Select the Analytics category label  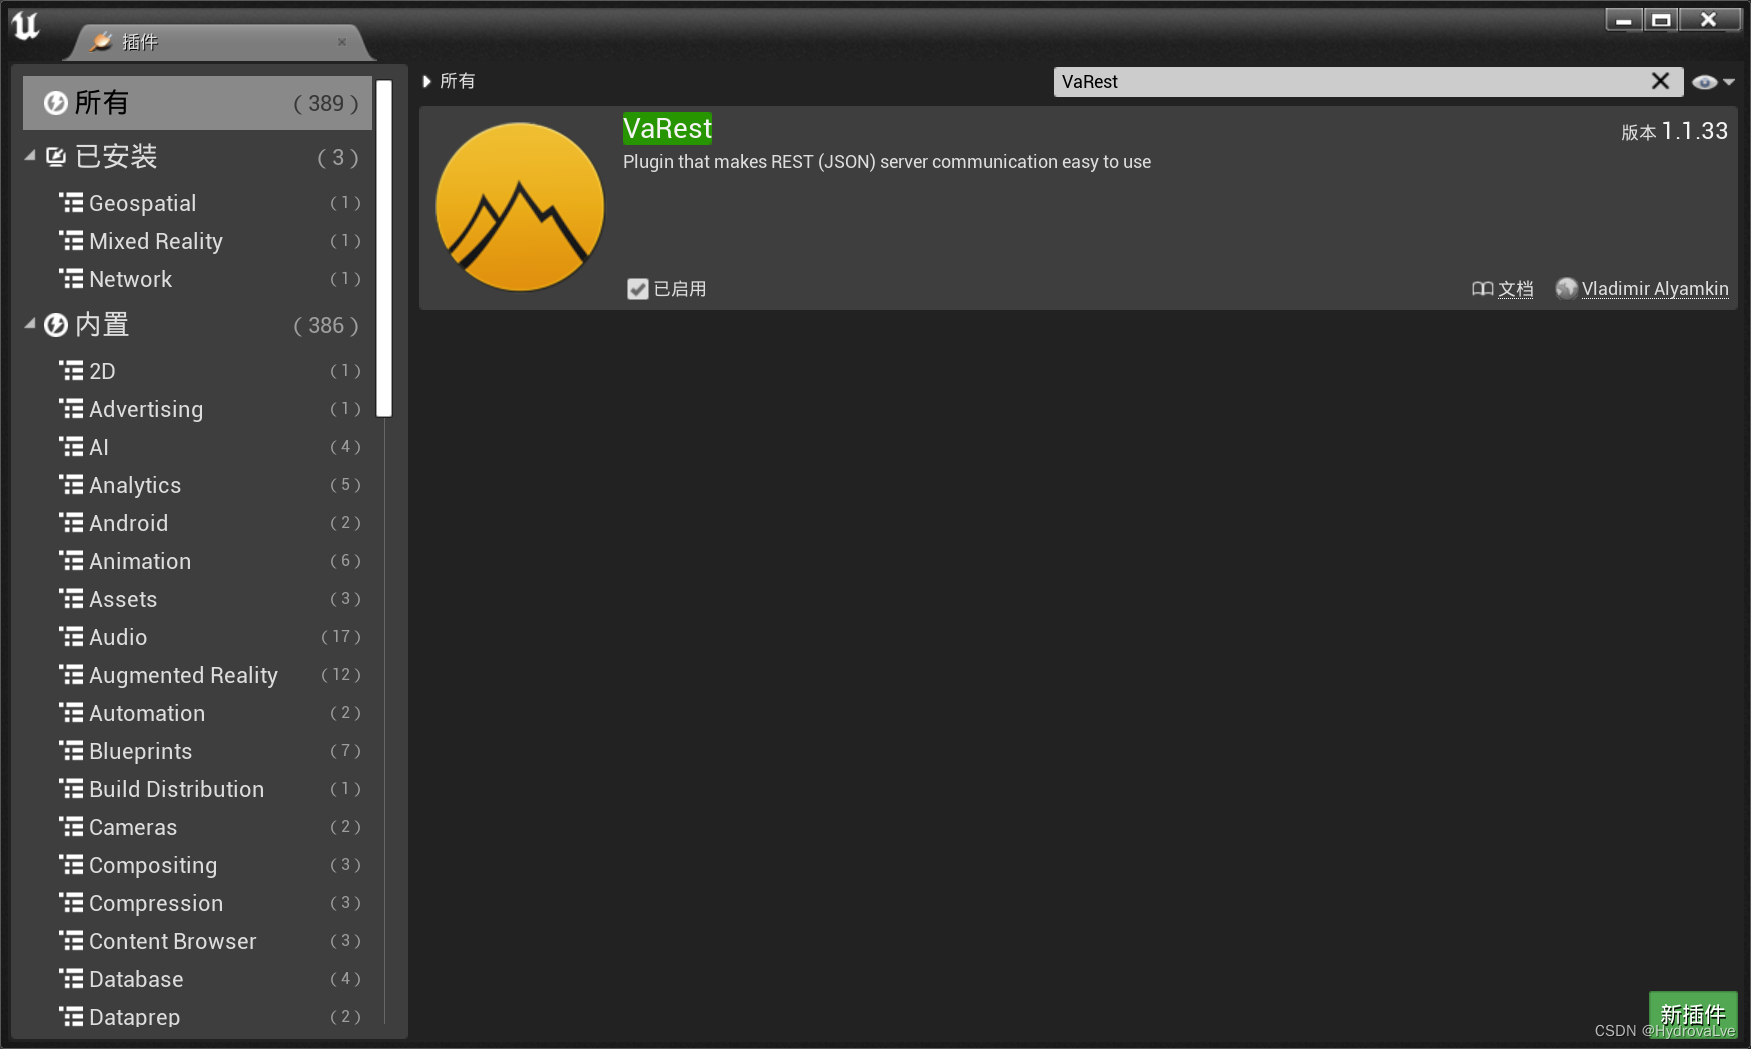click(x=135, y=485)
